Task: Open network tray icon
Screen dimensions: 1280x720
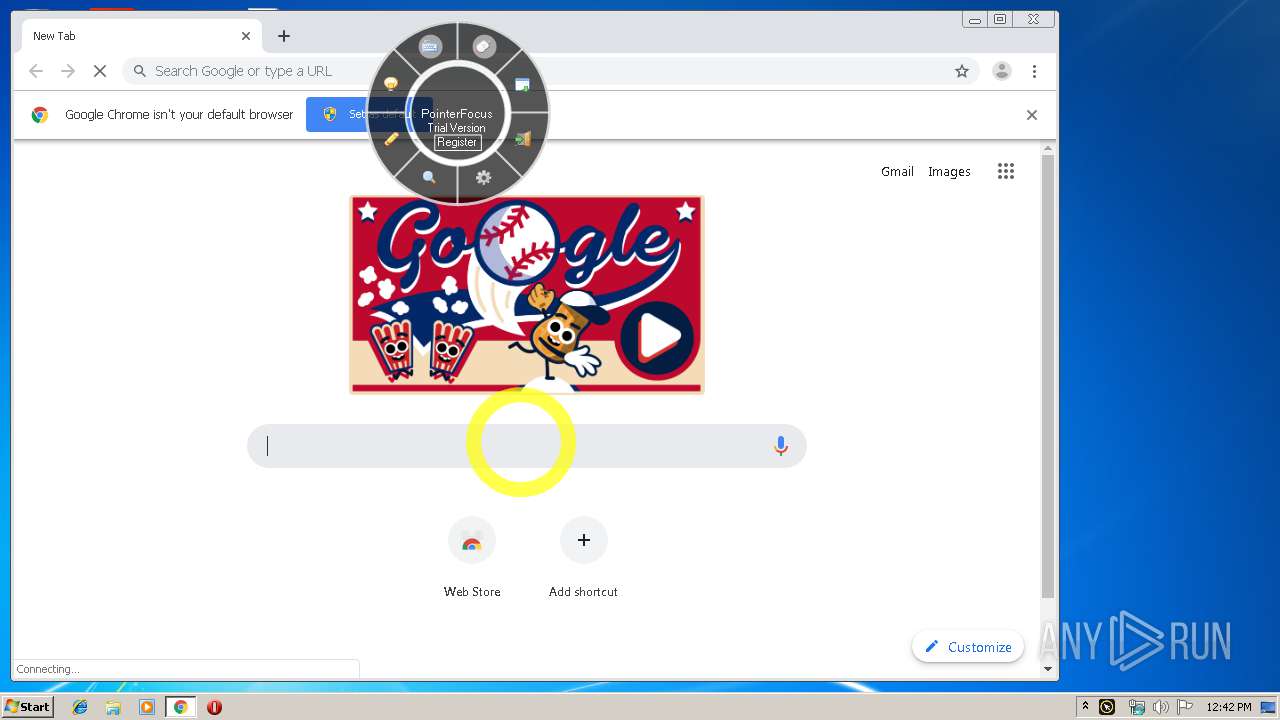Action: coord(1136,707)
